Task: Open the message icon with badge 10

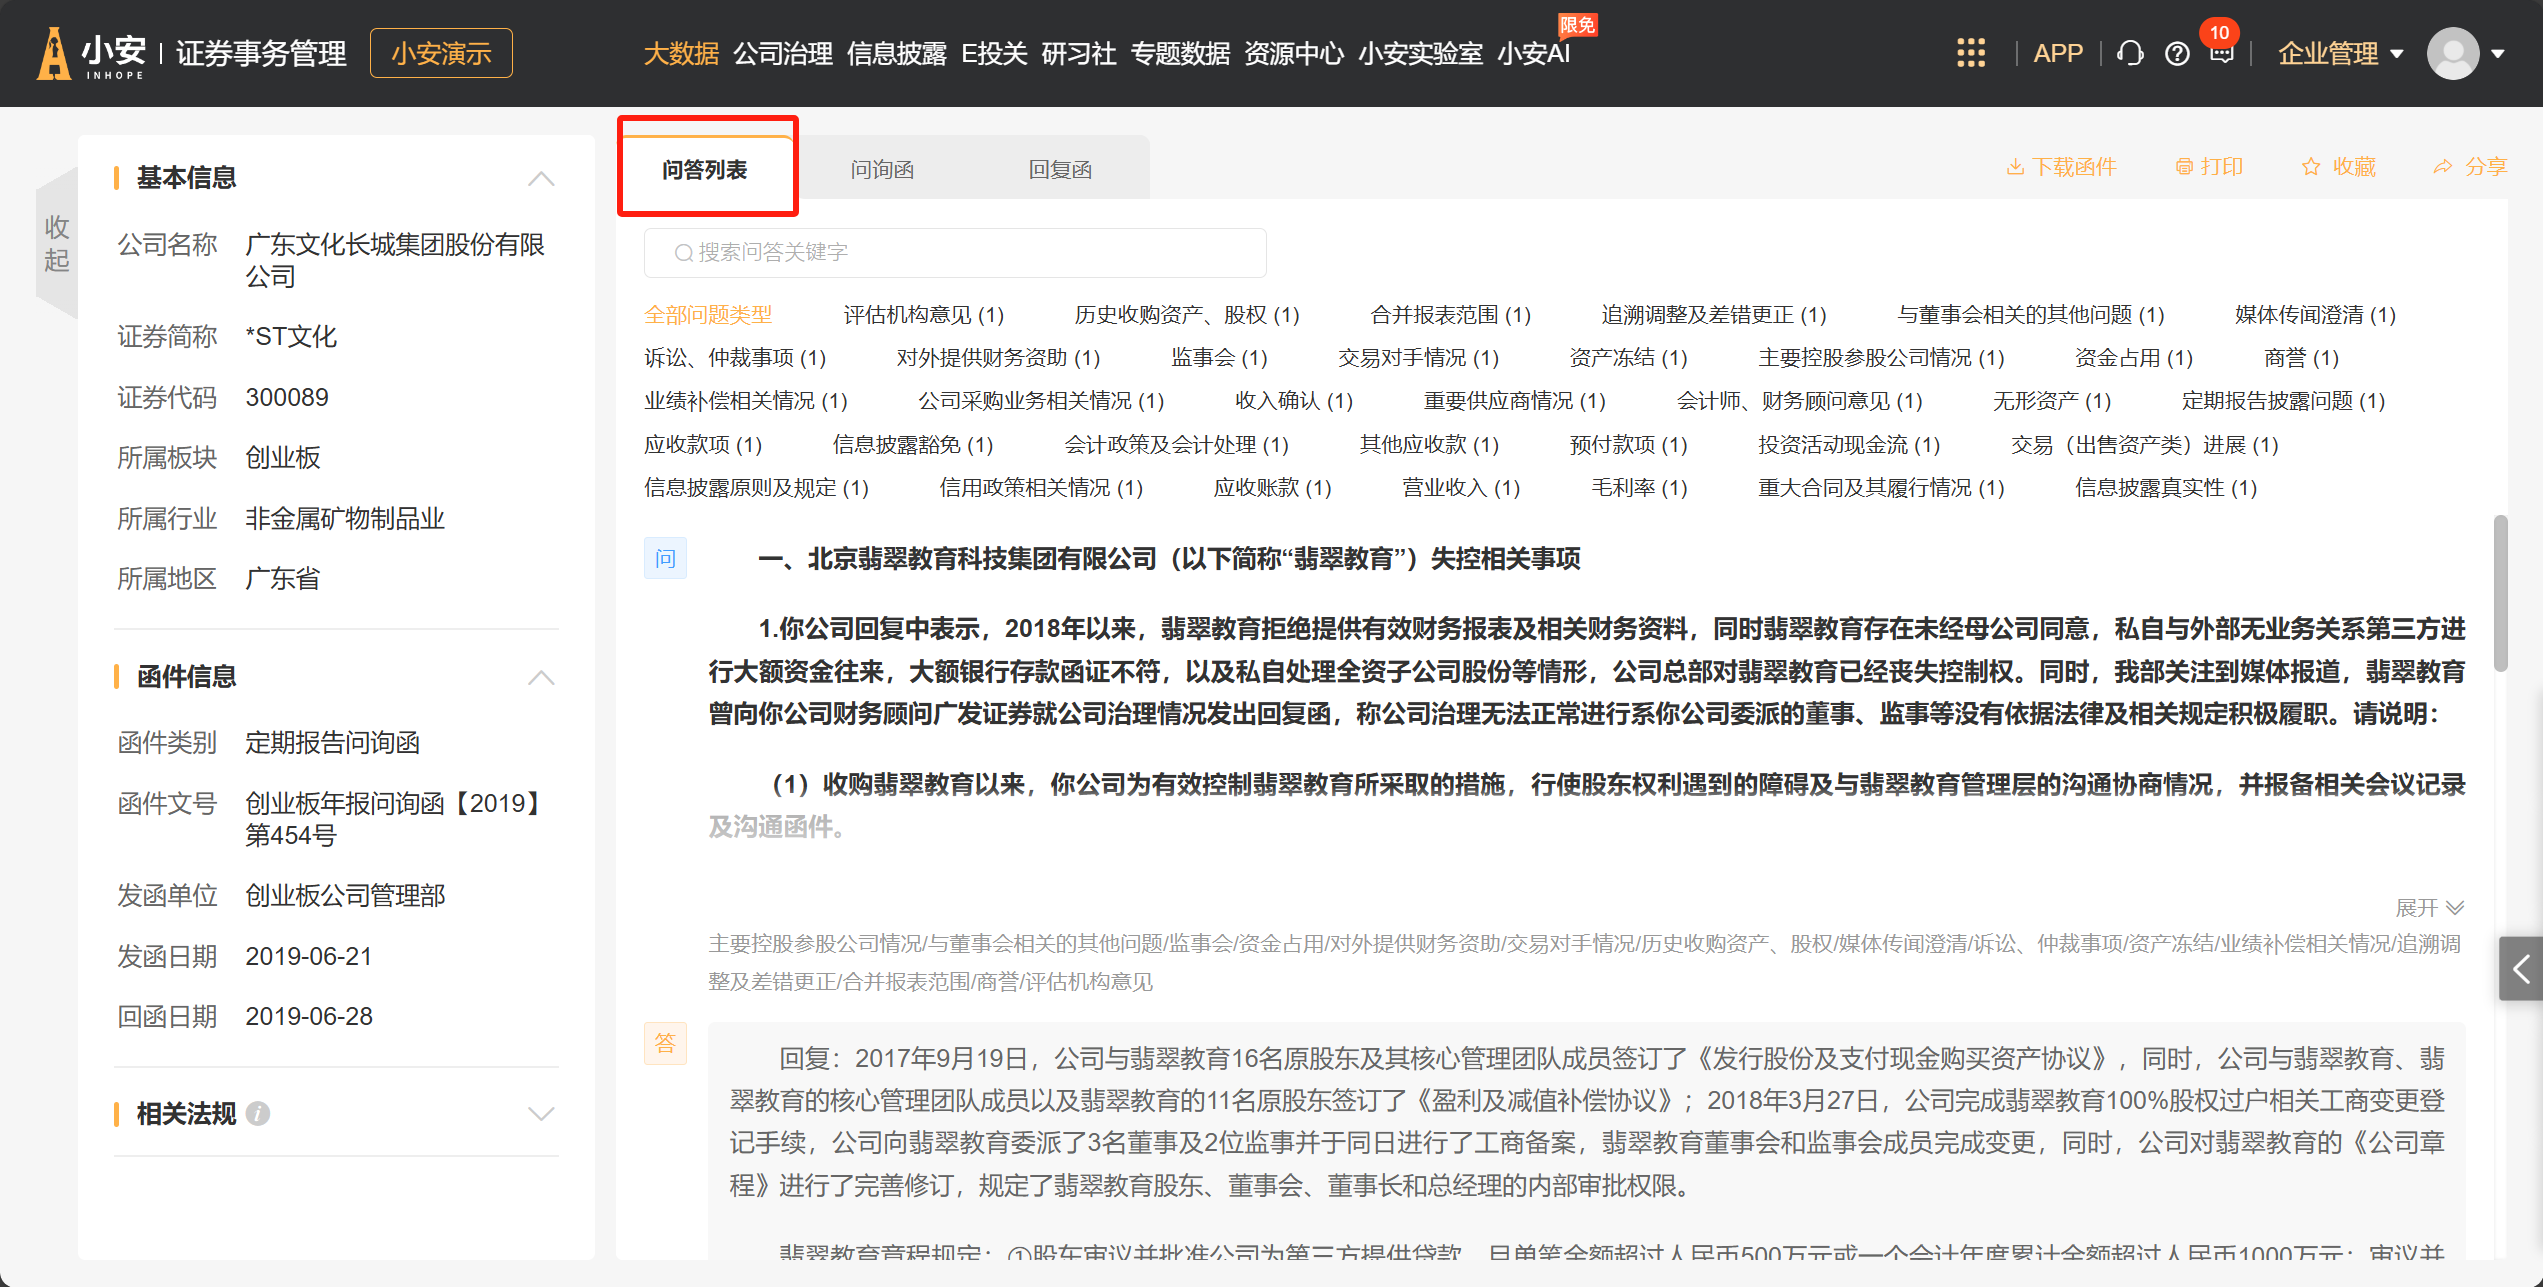Action: (2221, 50)
